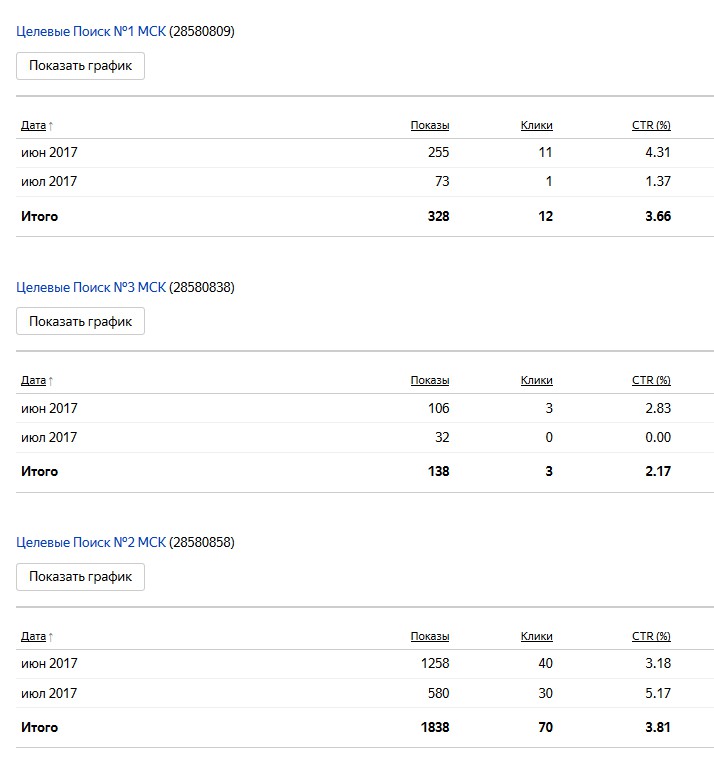714x776 pixels.
Task: Sort third table by CTR (%) column
Action: coord(651,636)
